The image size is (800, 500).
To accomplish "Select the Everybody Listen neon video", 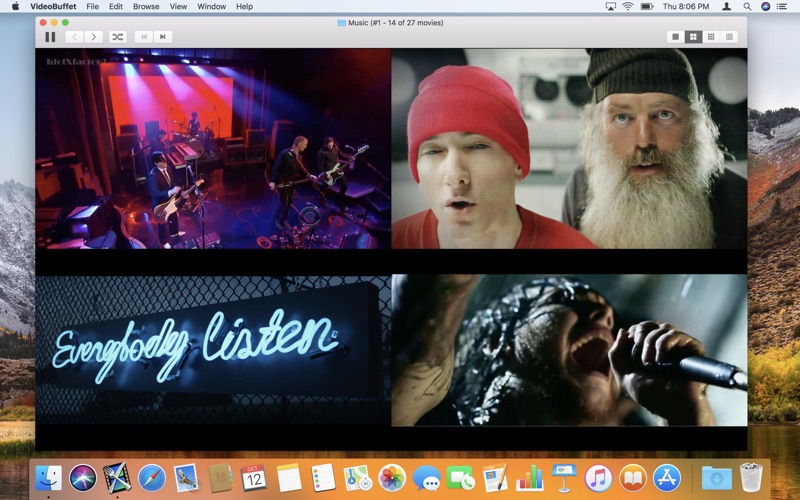I will tap(213, 350).
